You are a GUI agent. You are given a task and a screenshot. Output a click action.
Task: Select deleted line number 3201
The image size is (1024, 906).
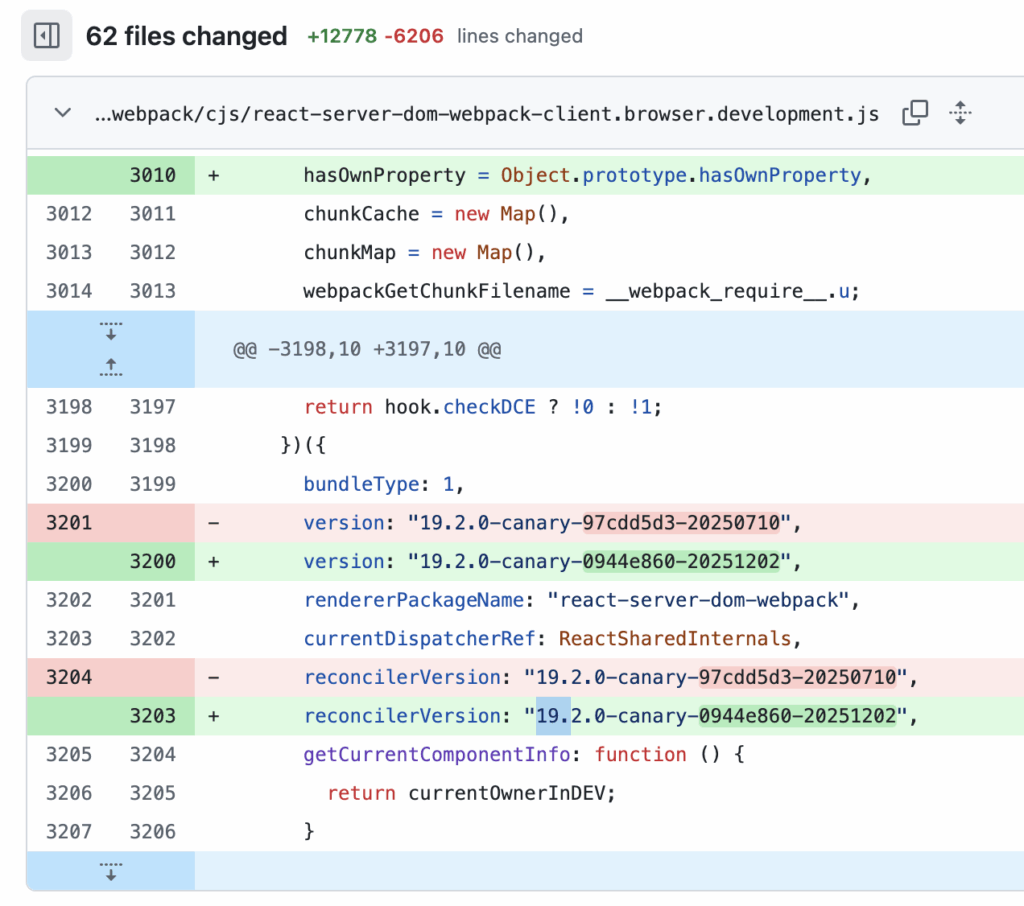(69, 523)
